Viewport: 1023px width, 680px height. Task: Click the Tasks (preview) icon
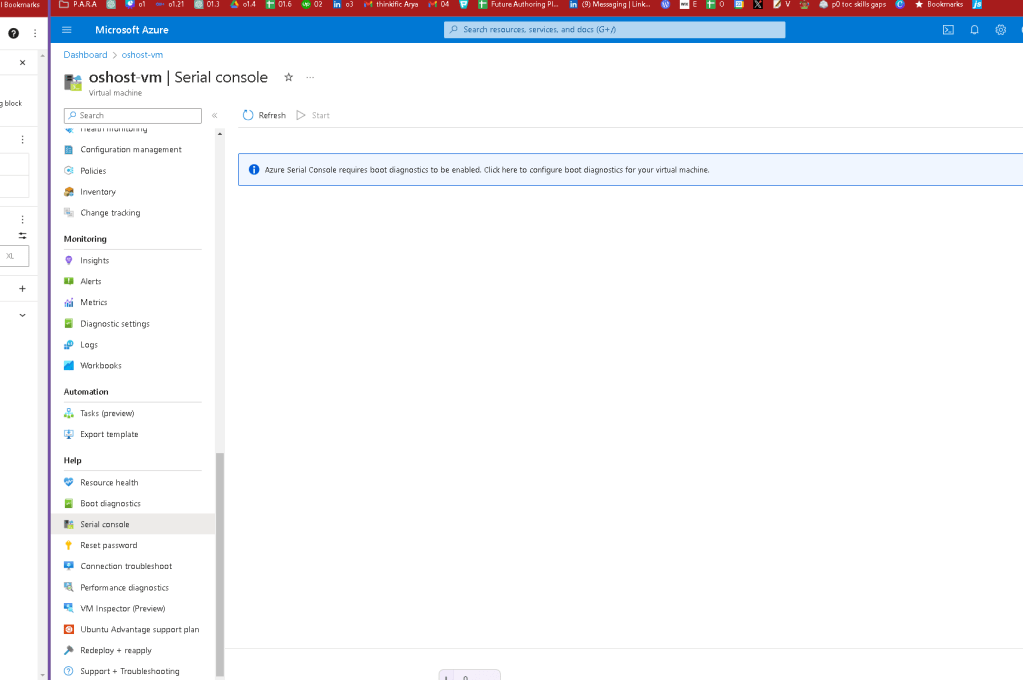pos(69,413)
